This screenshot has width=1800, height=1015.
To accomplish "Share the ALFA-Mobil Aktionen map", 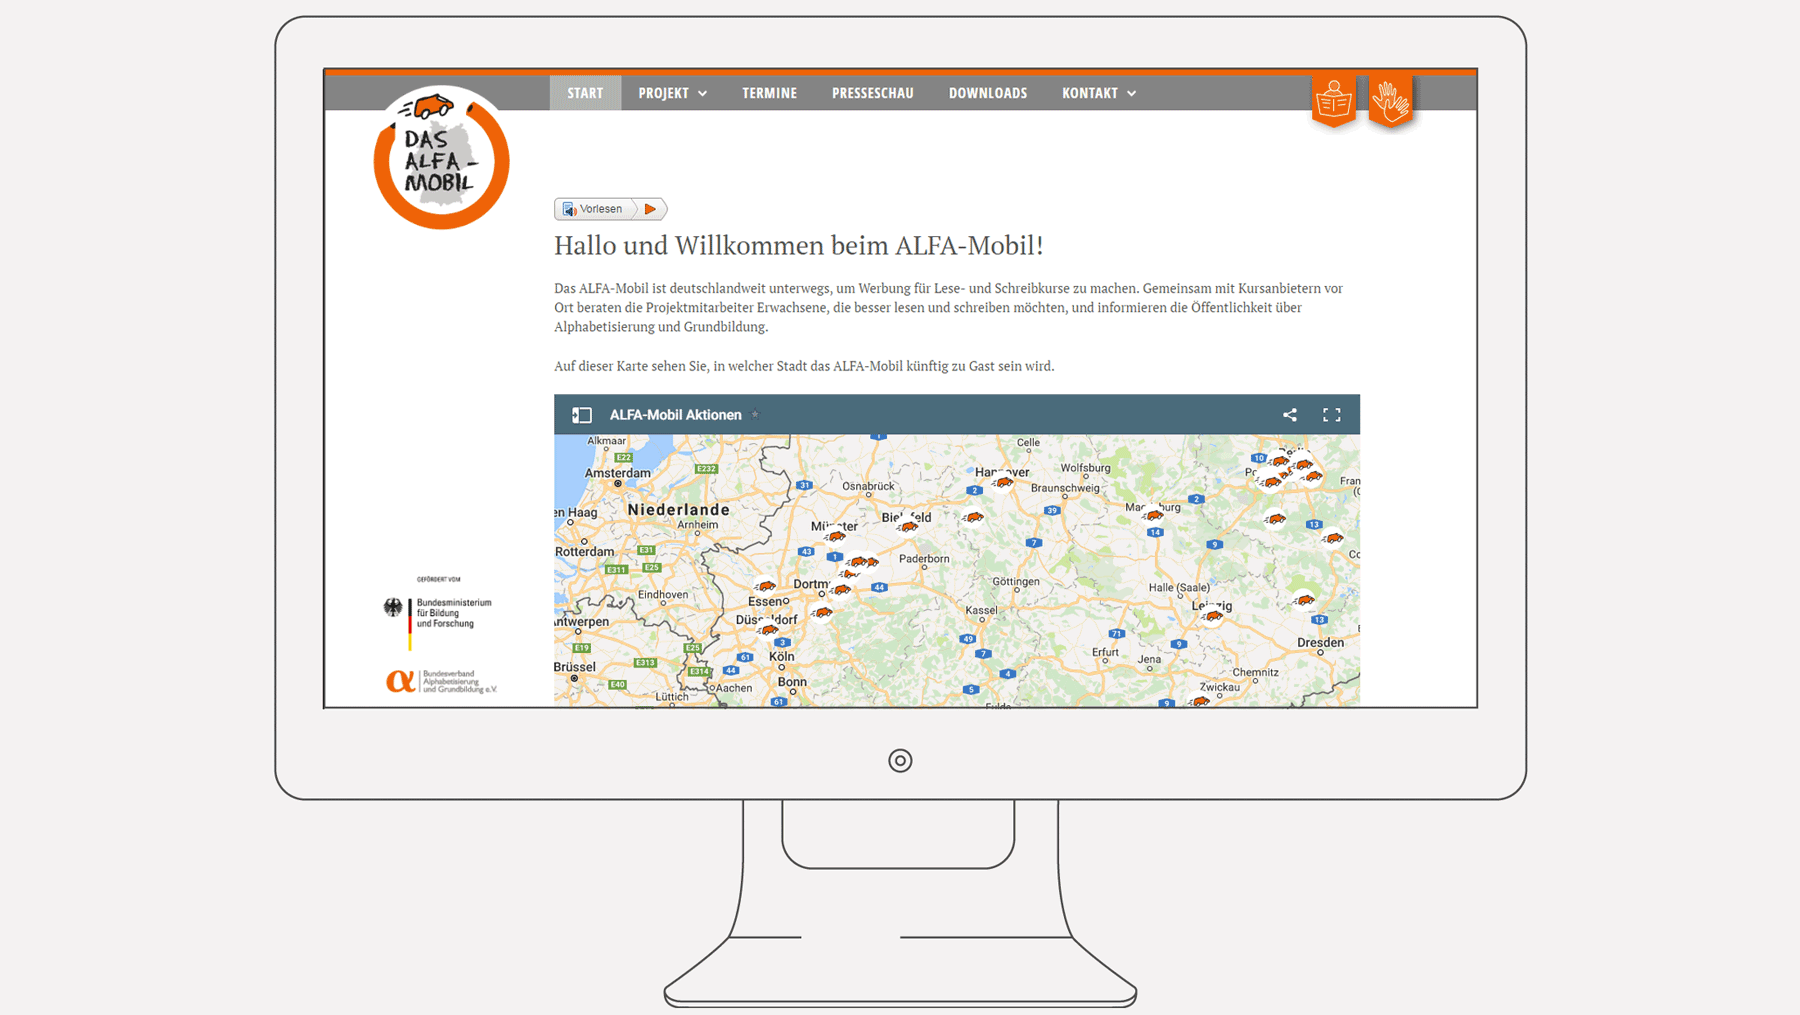I will (1290, 415).
